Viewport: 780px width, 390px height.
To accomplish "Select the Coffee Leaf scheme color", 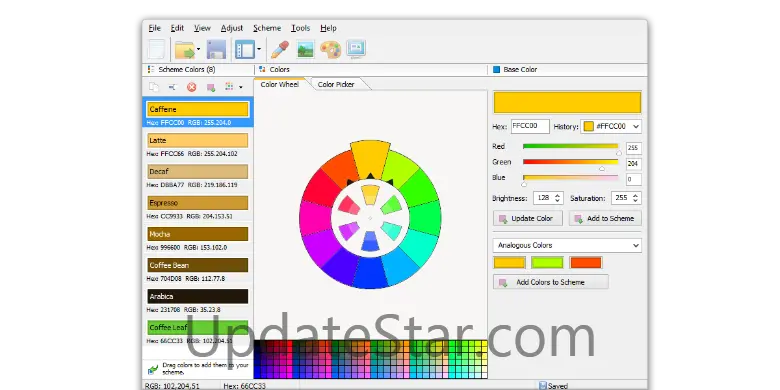I will click(197, 332).
